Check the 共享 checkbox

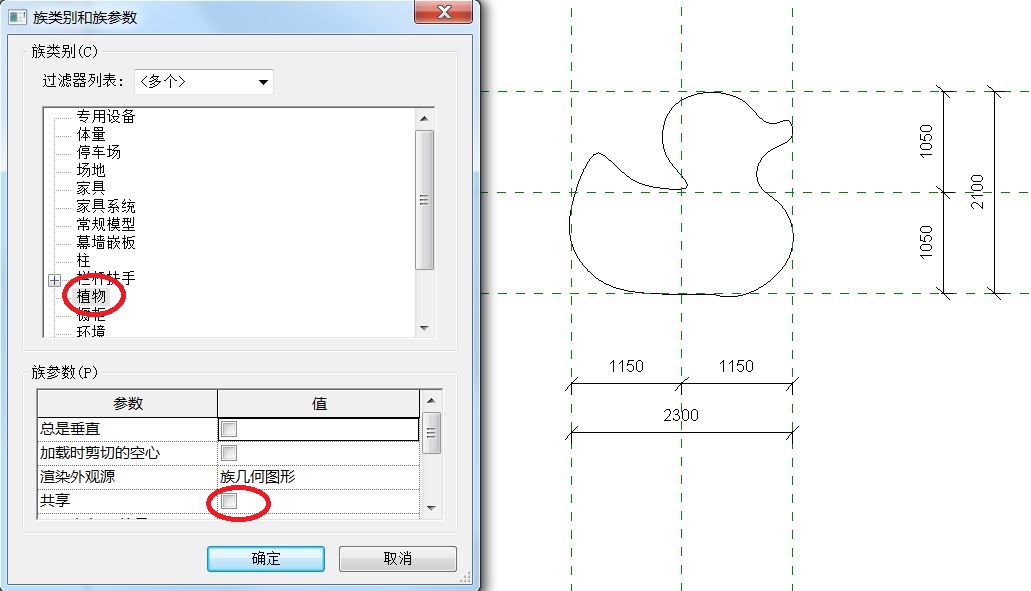pyautogui.click(x=229, y=501)
